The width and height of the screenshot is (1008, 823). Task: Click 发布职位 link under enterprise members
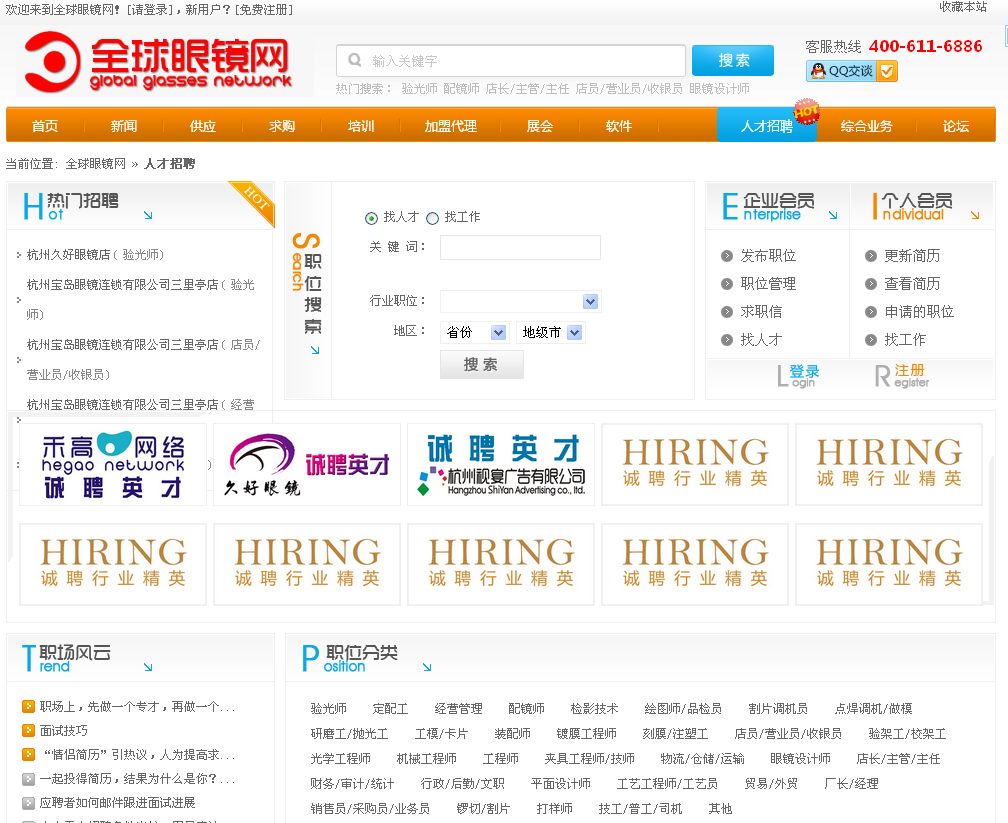click(x=767, y=256)
